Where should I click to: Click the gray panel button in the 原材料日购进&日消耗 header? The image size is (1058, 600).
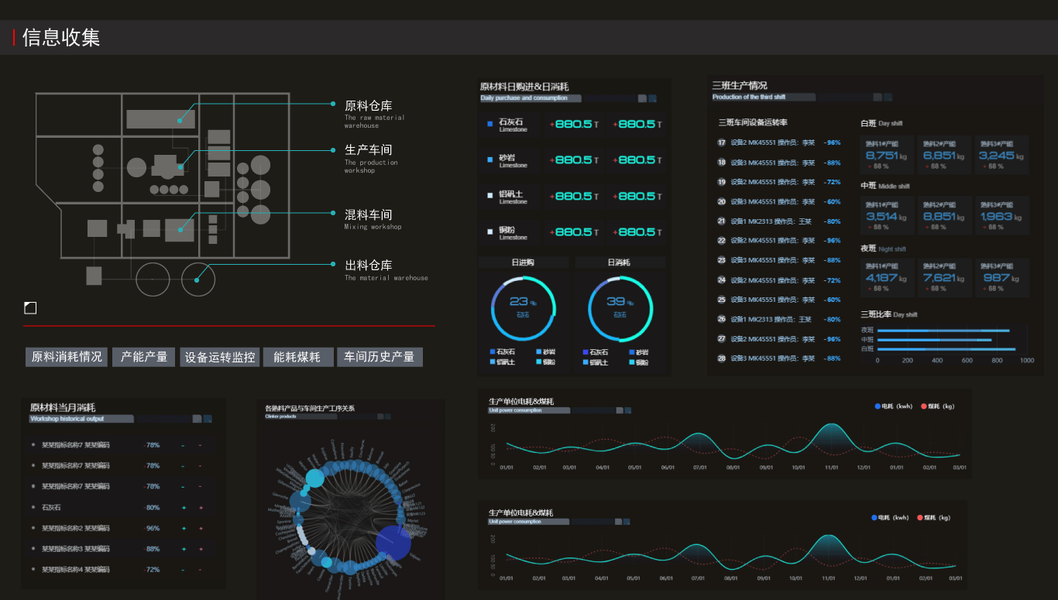[x=642, y=99]
